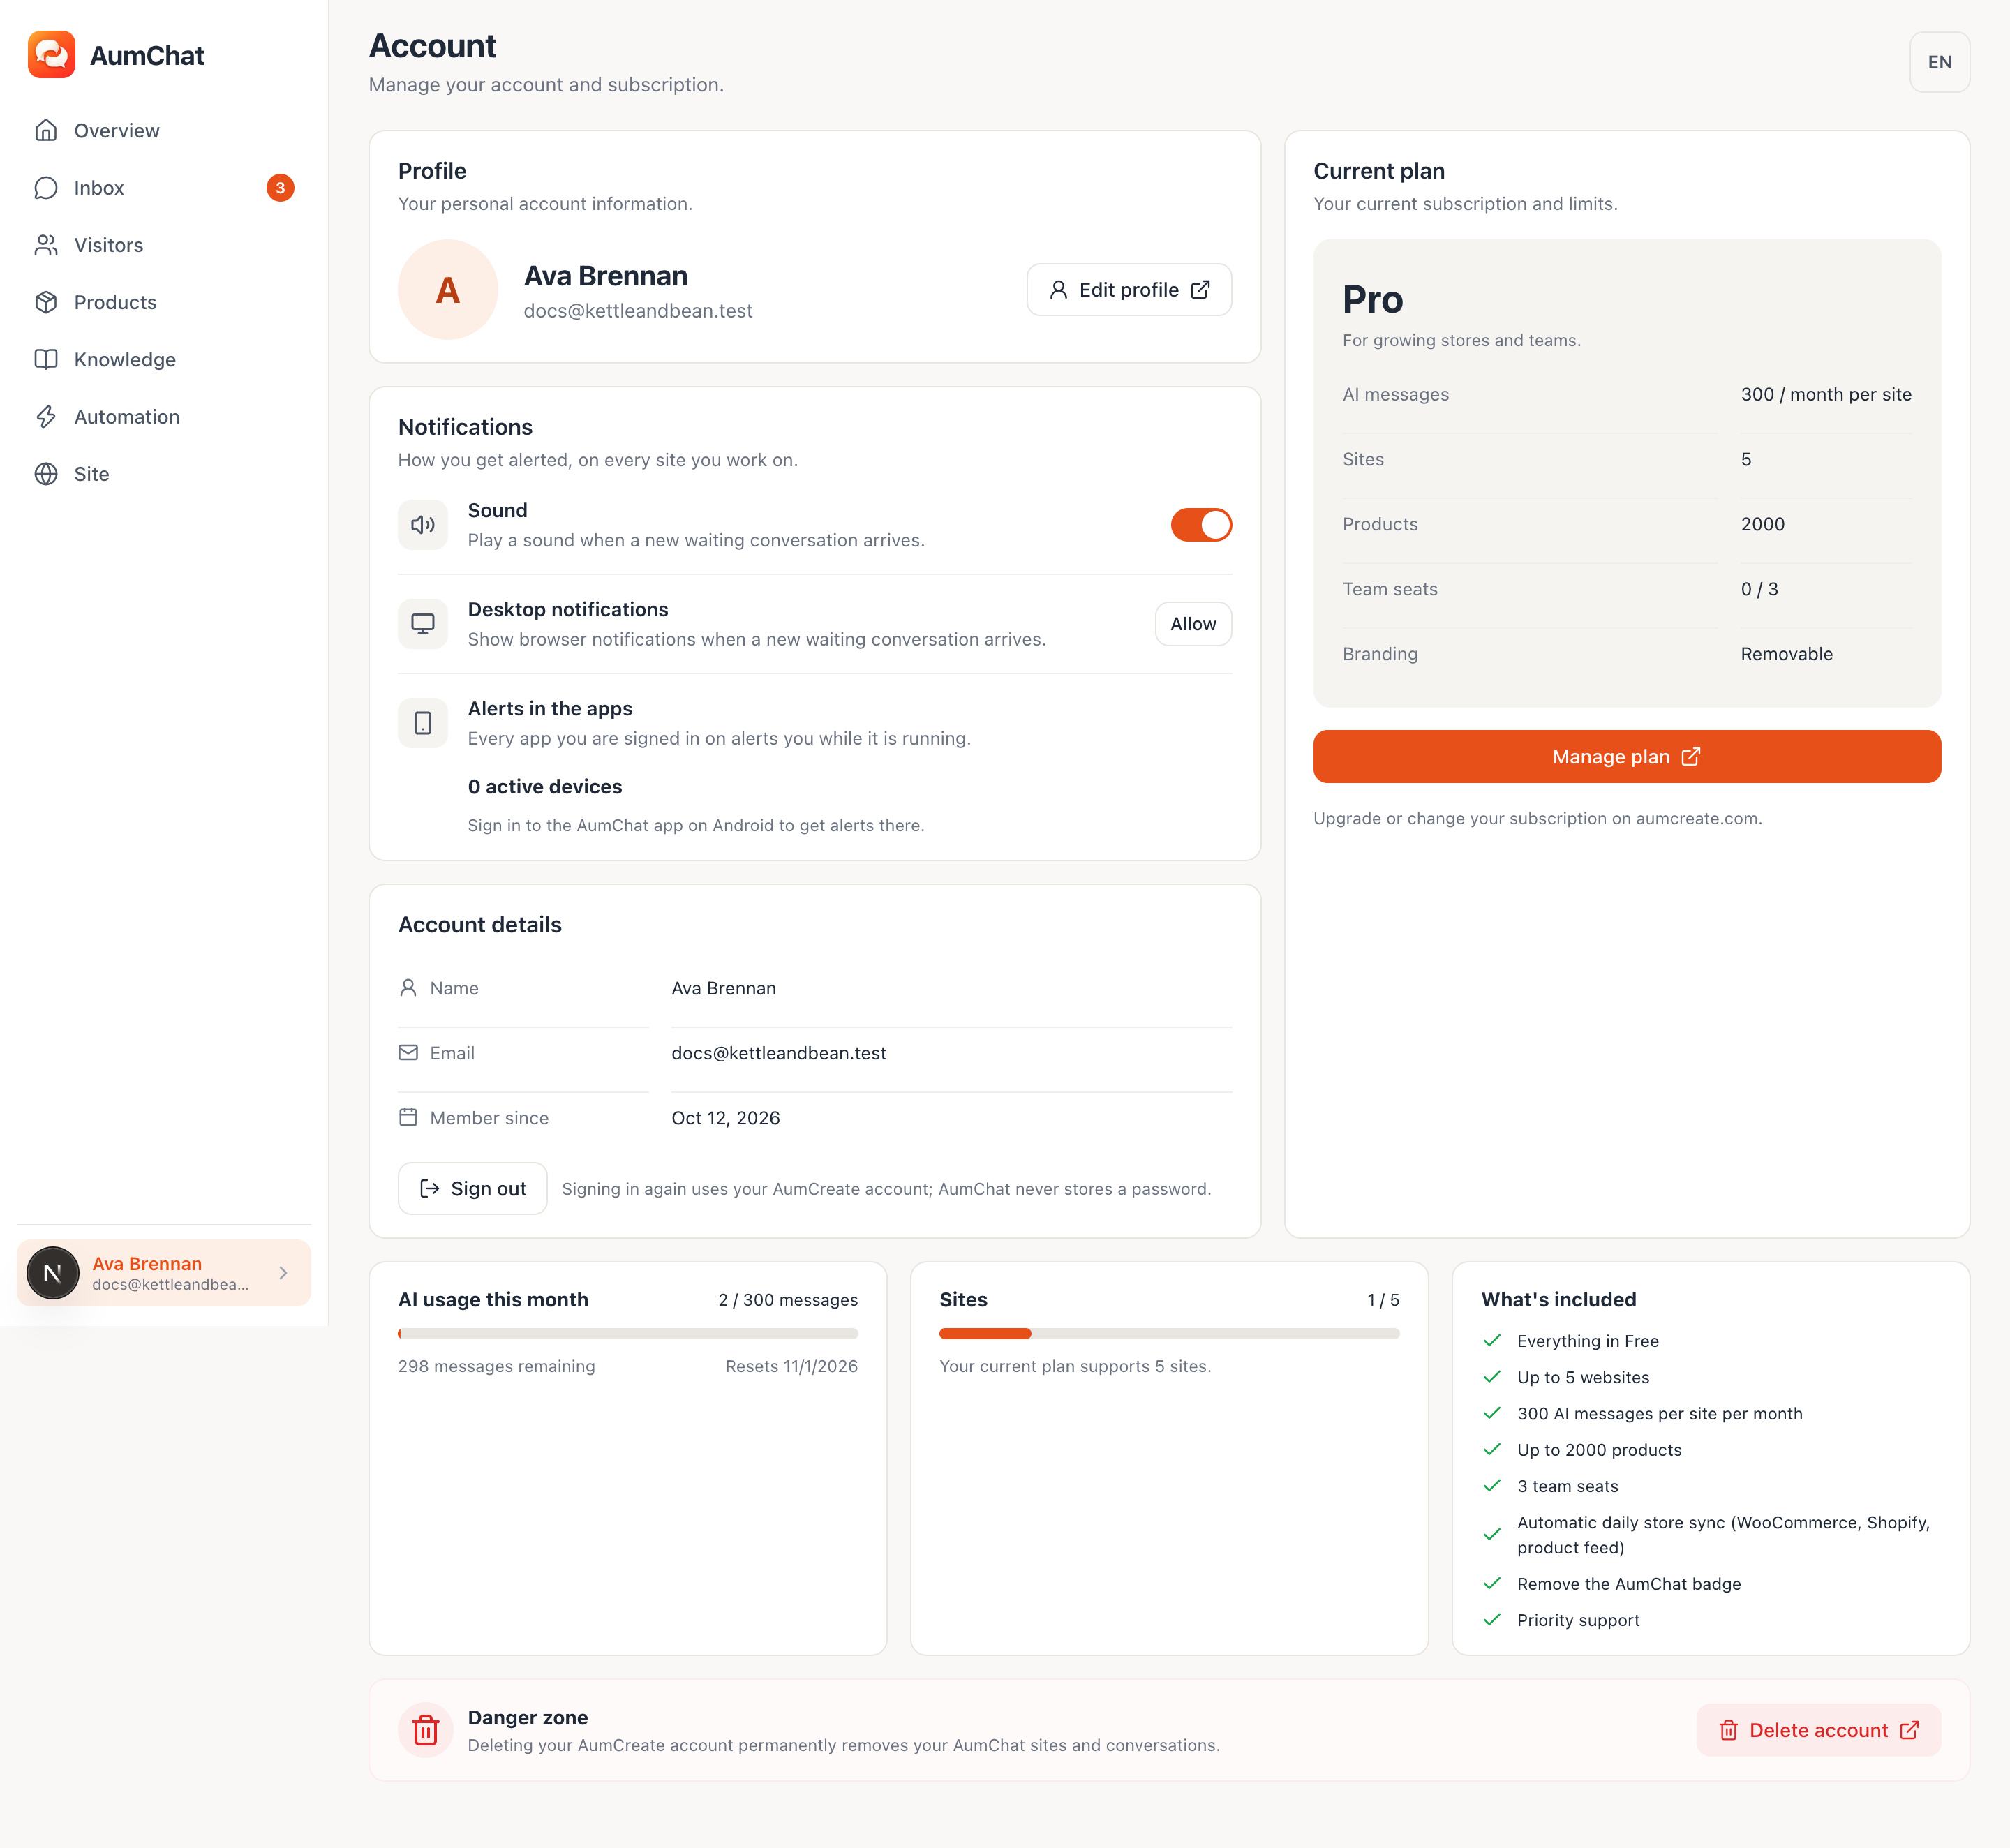The width and height of the screenshot is (2010, 1848).
Task: Click the Delete account button
Action: 1818,1730
